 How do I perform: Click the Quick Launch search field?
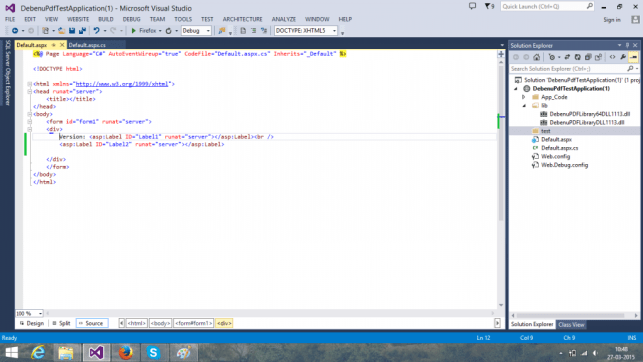click(547, 7)
